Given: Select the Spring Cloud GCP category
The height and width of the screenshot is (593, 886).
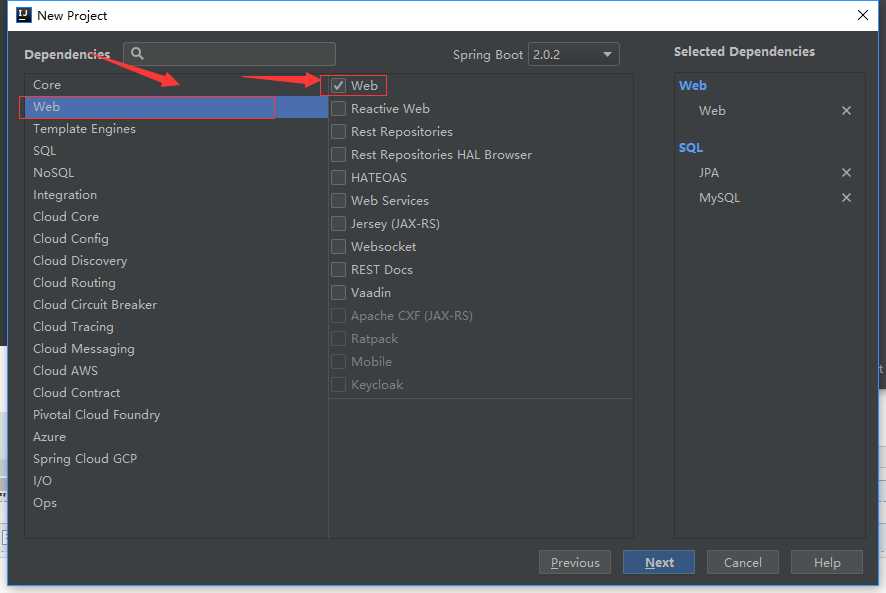Looking at the screenshot, I should (176, 459).
